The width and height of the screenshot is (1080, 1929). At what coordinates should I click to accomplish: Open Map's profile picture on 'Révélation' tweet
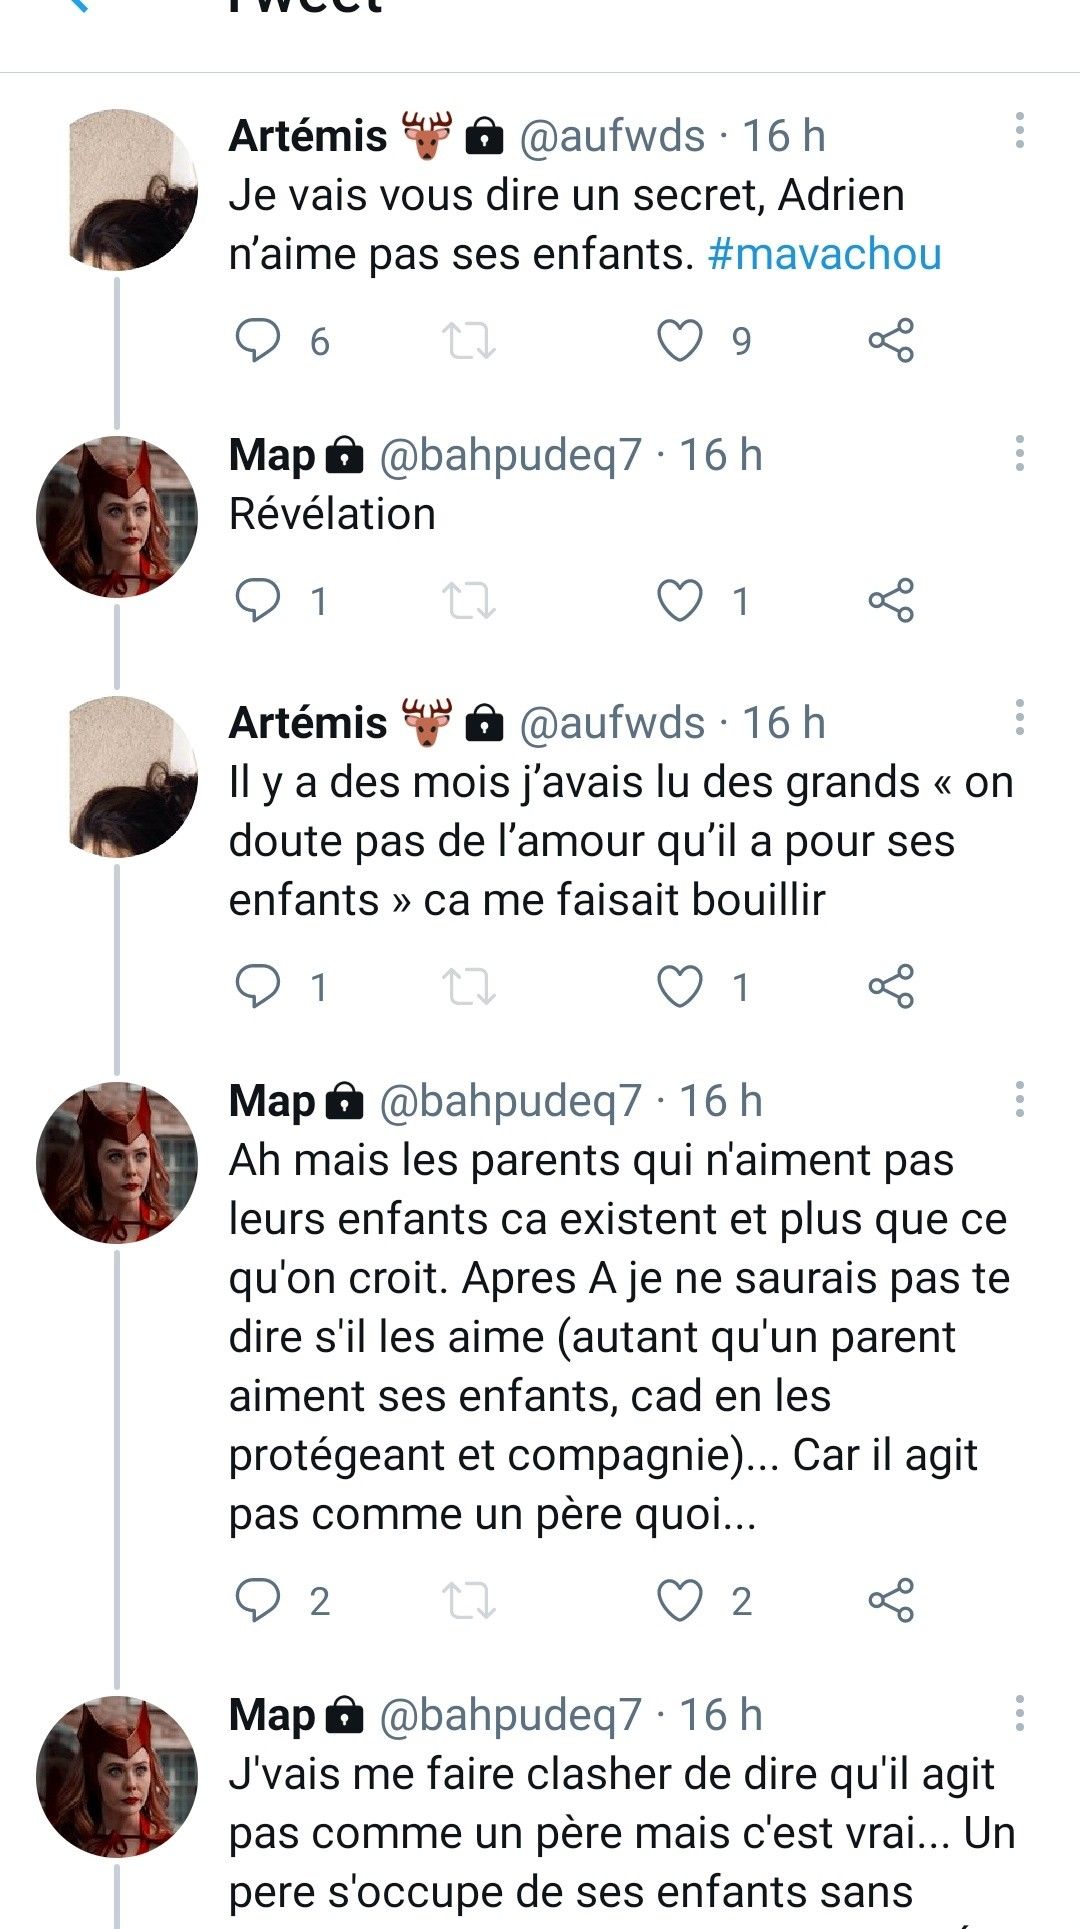pos(117,517)
